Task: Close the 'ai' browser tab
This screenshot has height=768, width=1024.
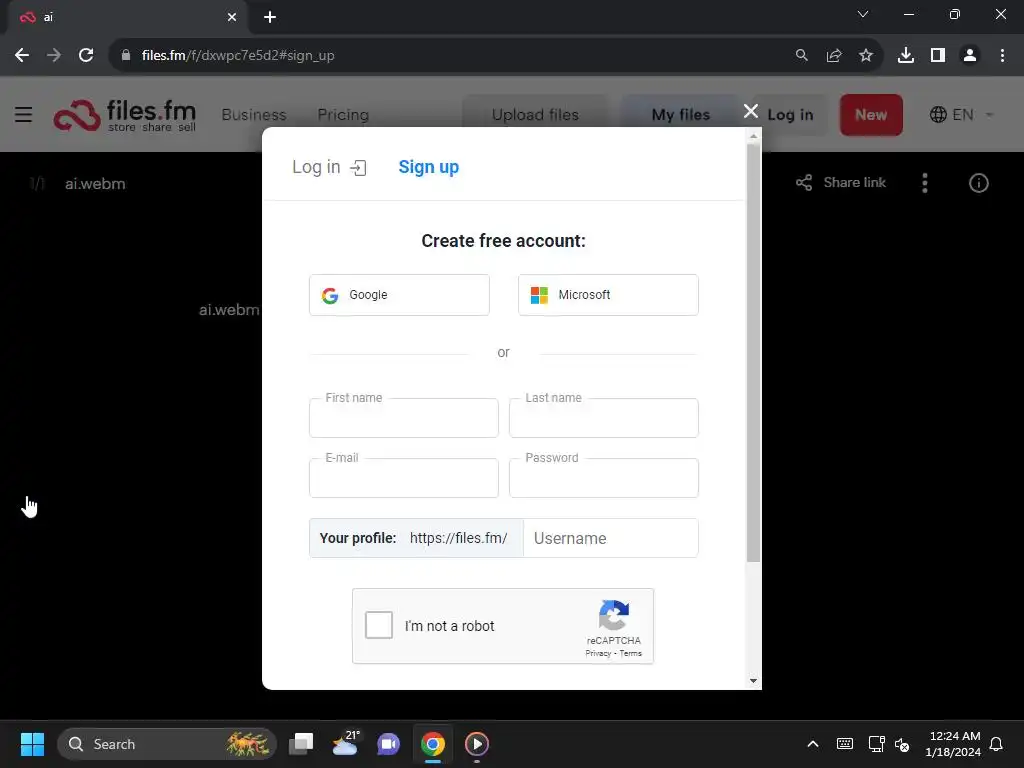Action: pyautogui.click(x=232, y=17)
